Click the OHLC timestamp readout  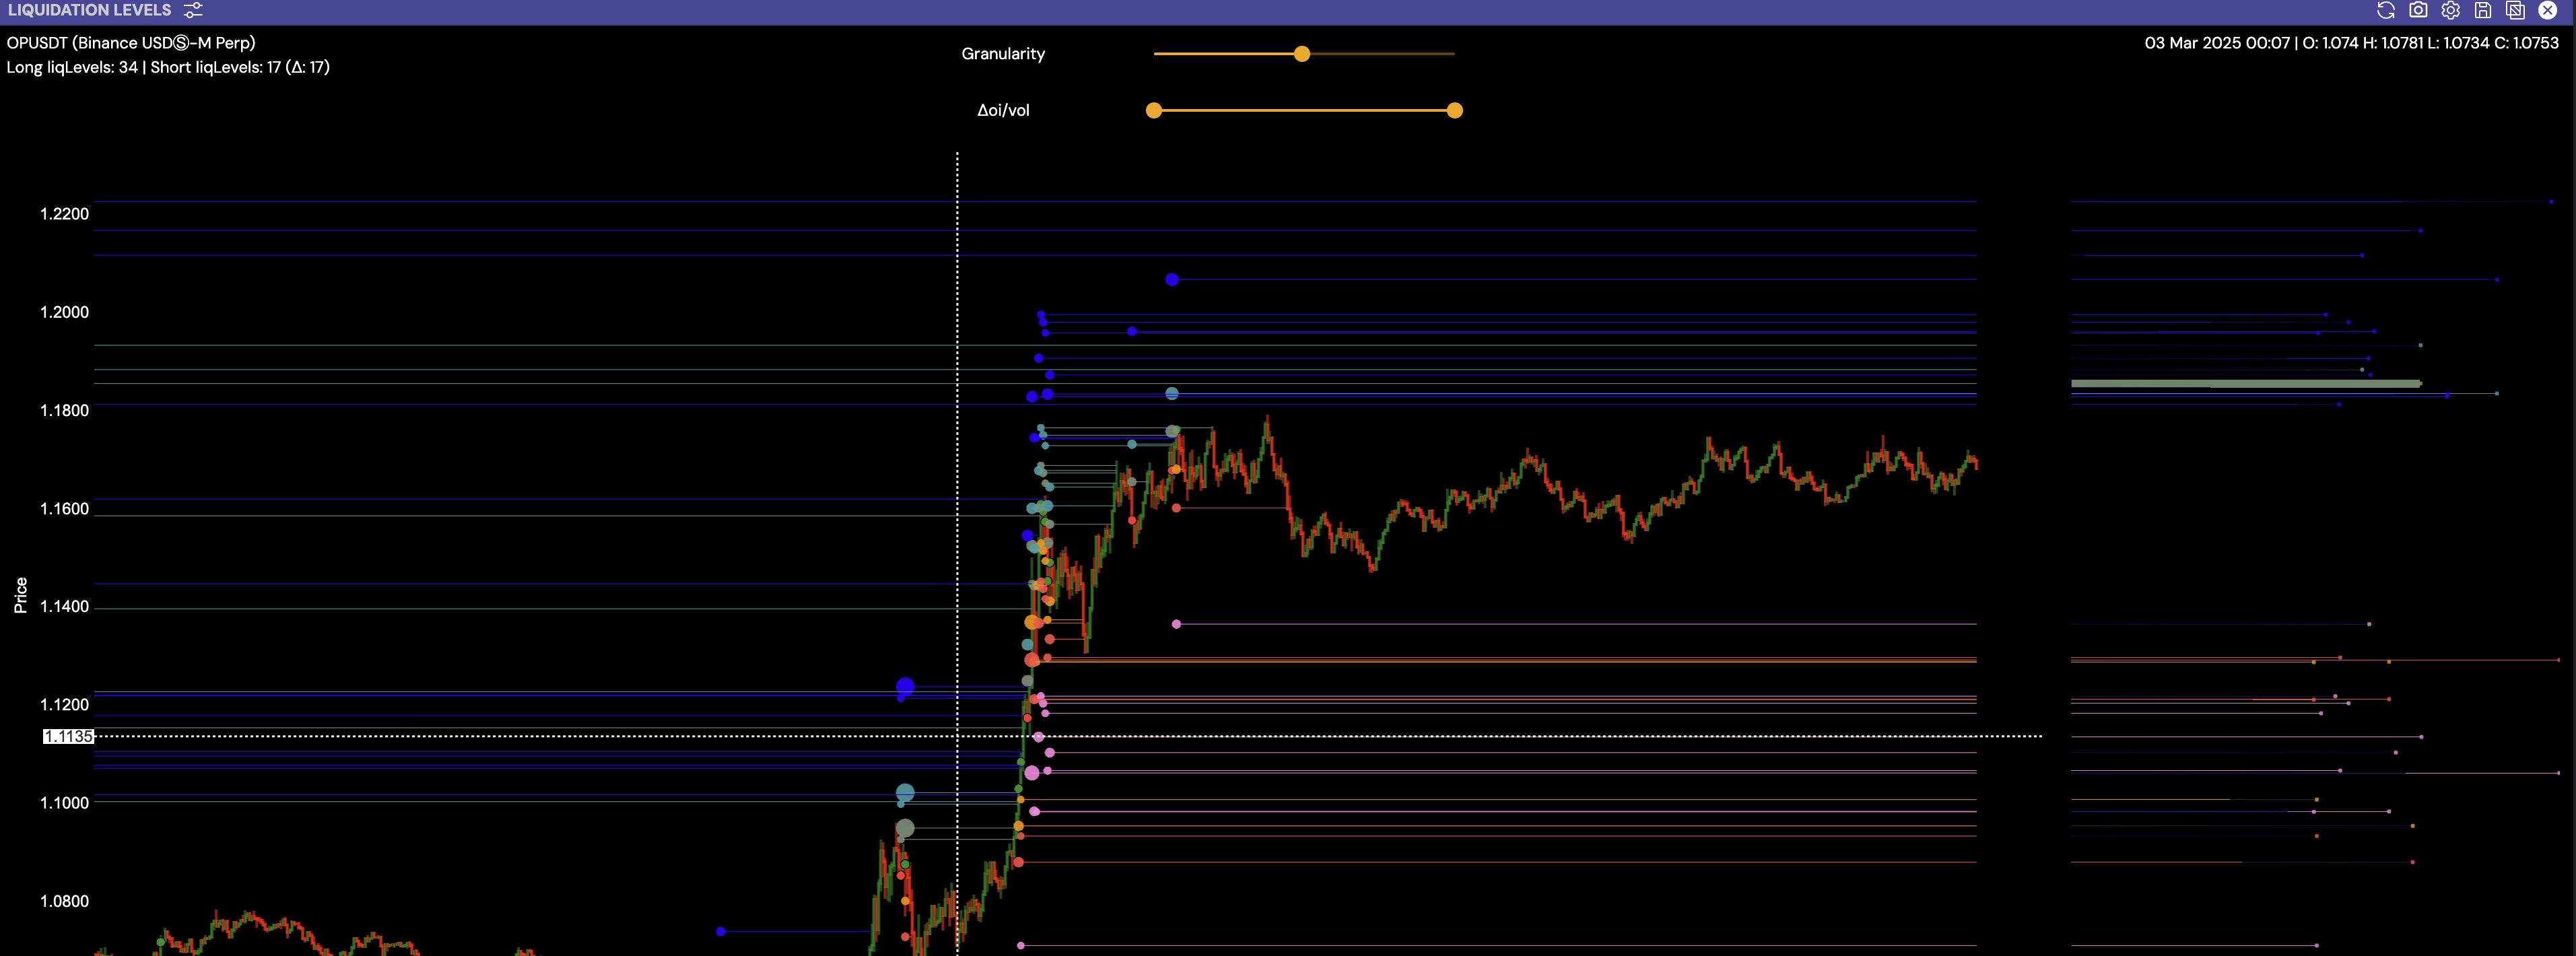2351,43
